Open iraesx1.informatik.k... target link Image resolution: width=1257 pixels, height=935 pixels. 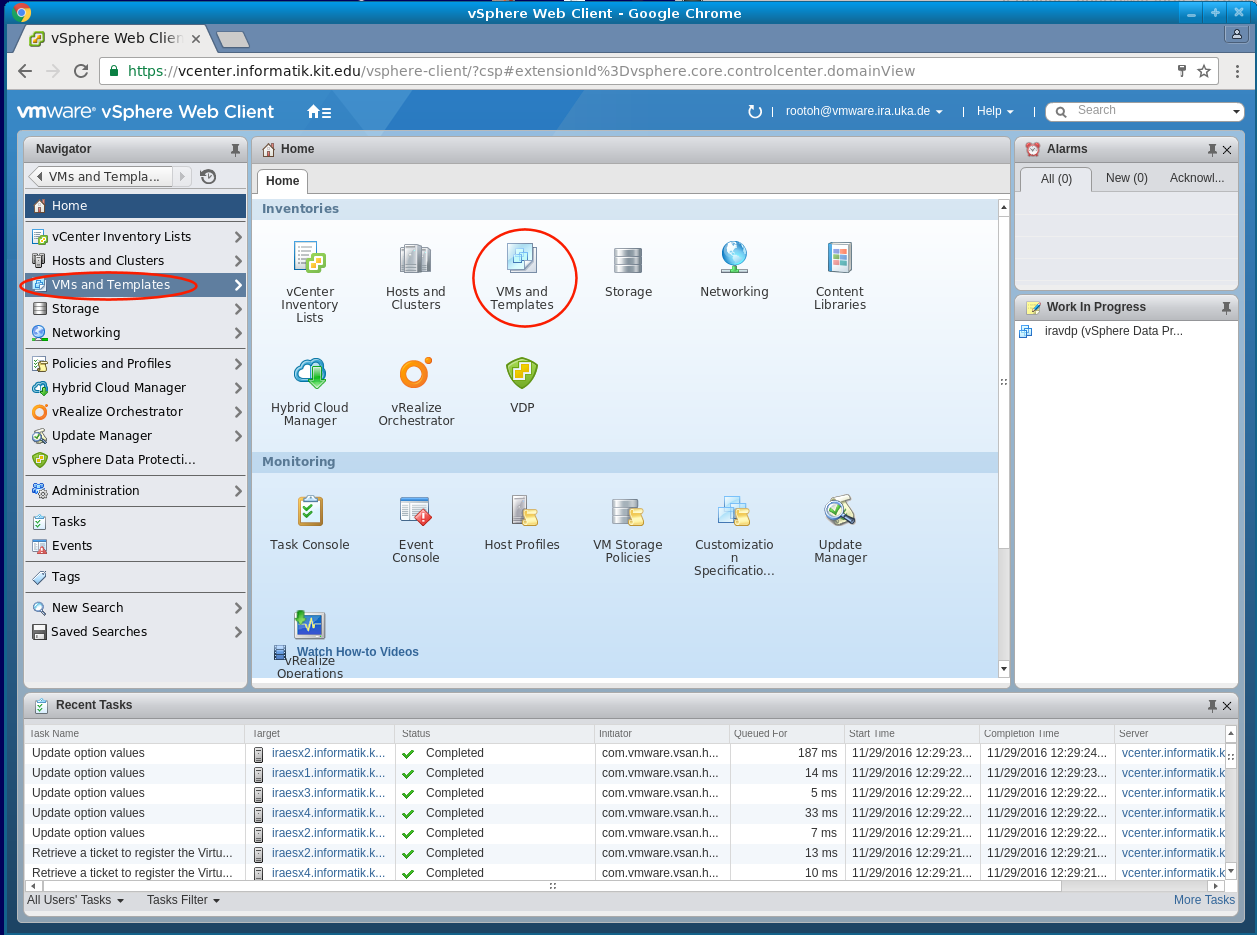[328, 773]
